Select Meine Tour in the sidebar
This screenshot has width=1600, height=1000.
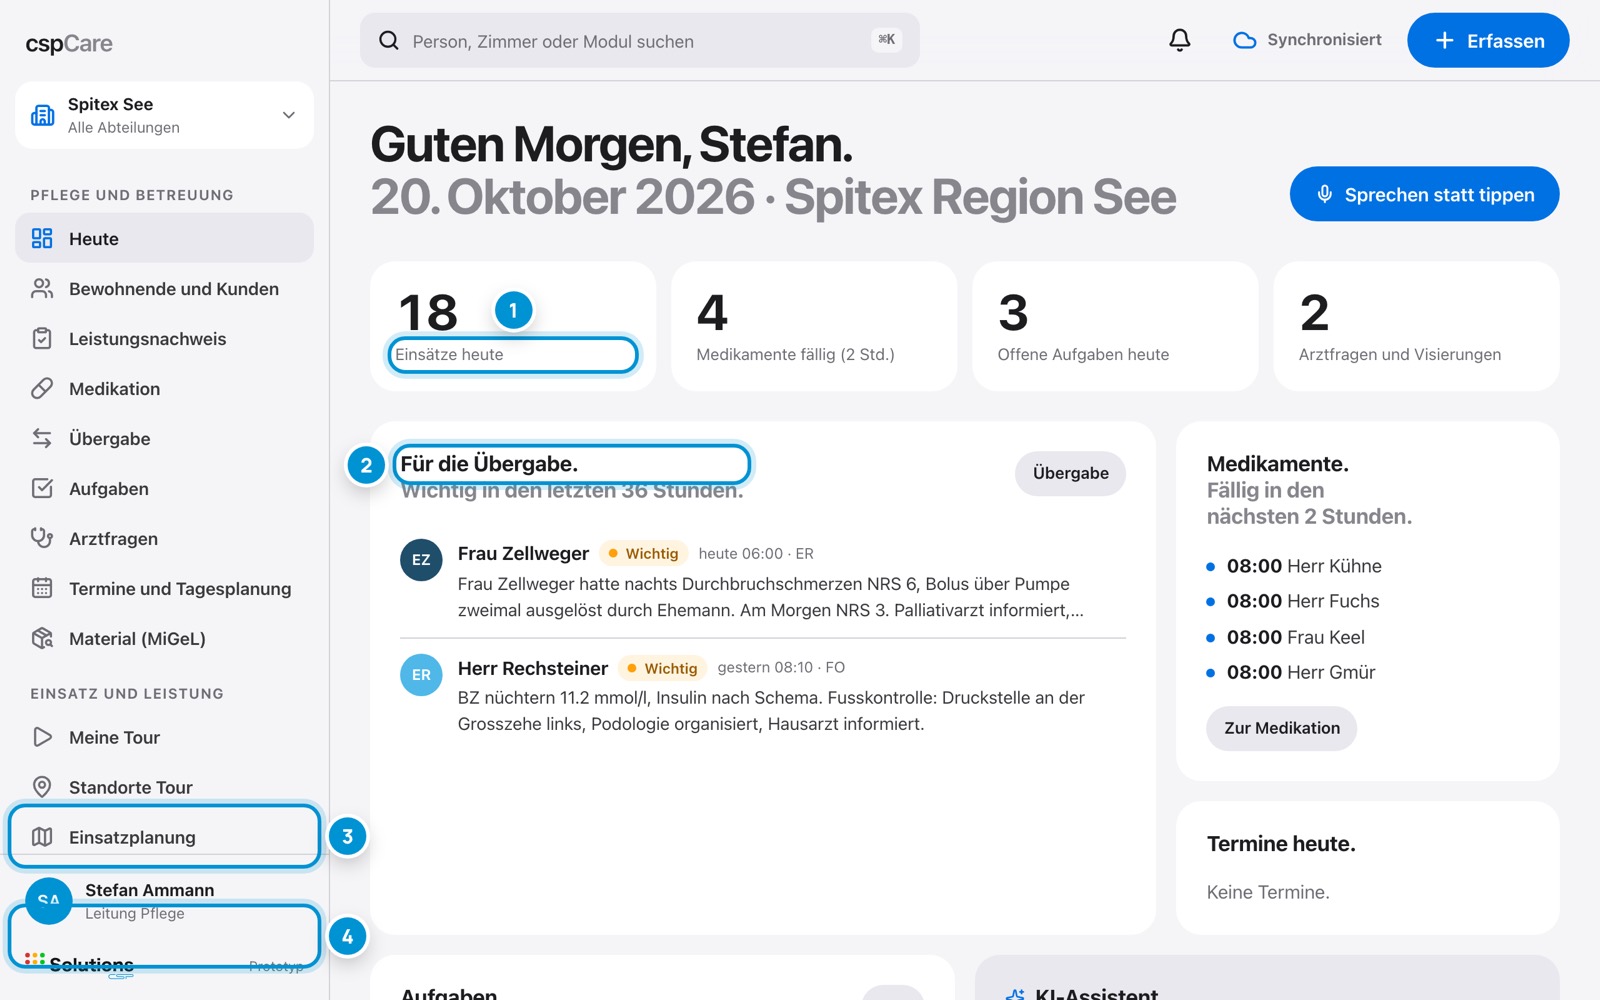pyautogui.click(x=164, y=737)
